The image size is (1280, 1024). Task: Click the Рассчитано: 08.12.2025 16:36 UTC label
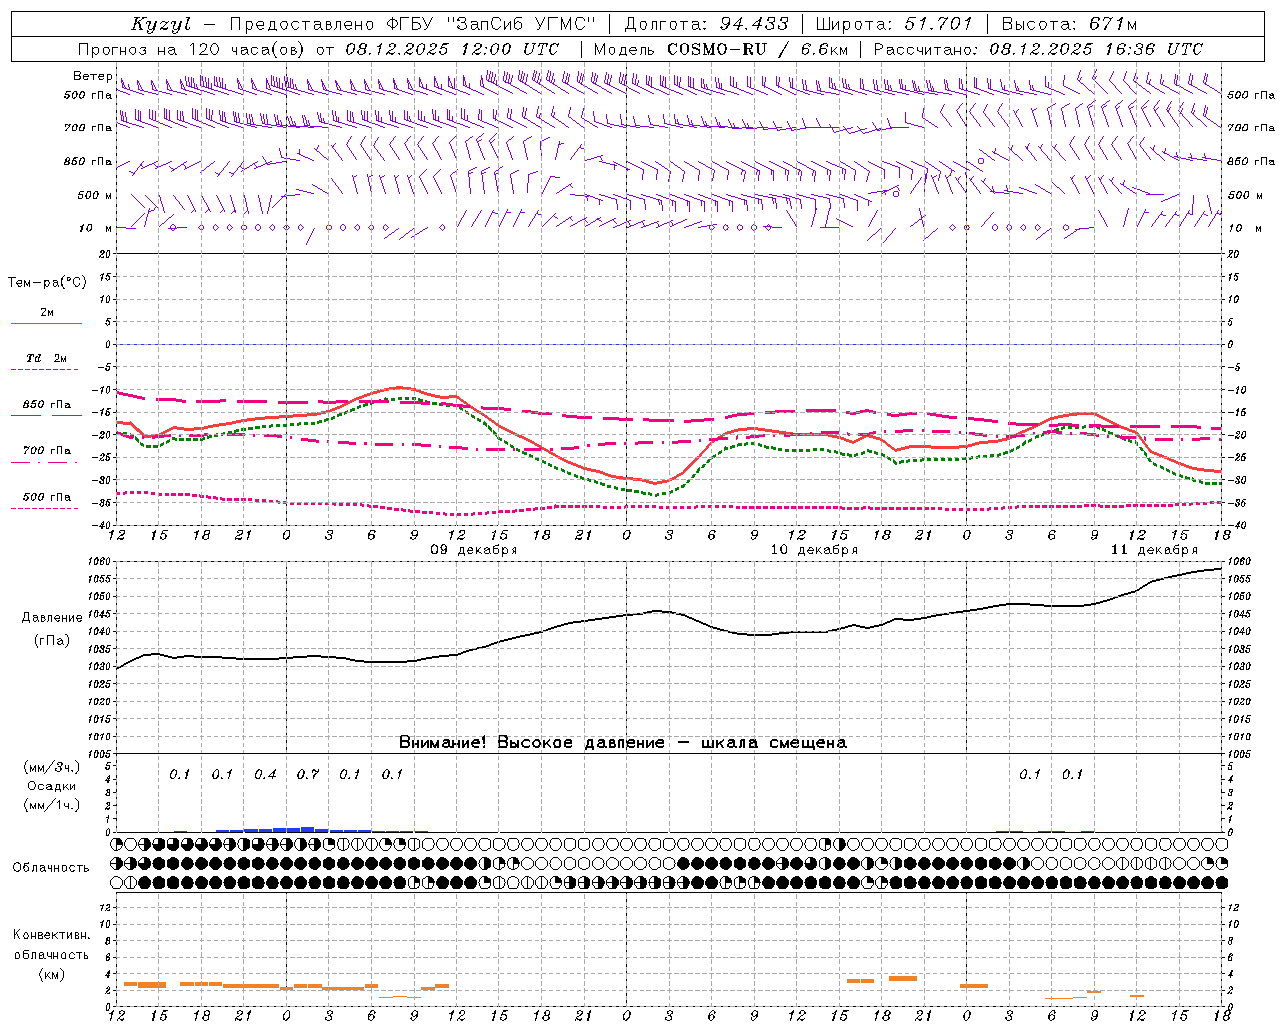(x=1038, y=49)
